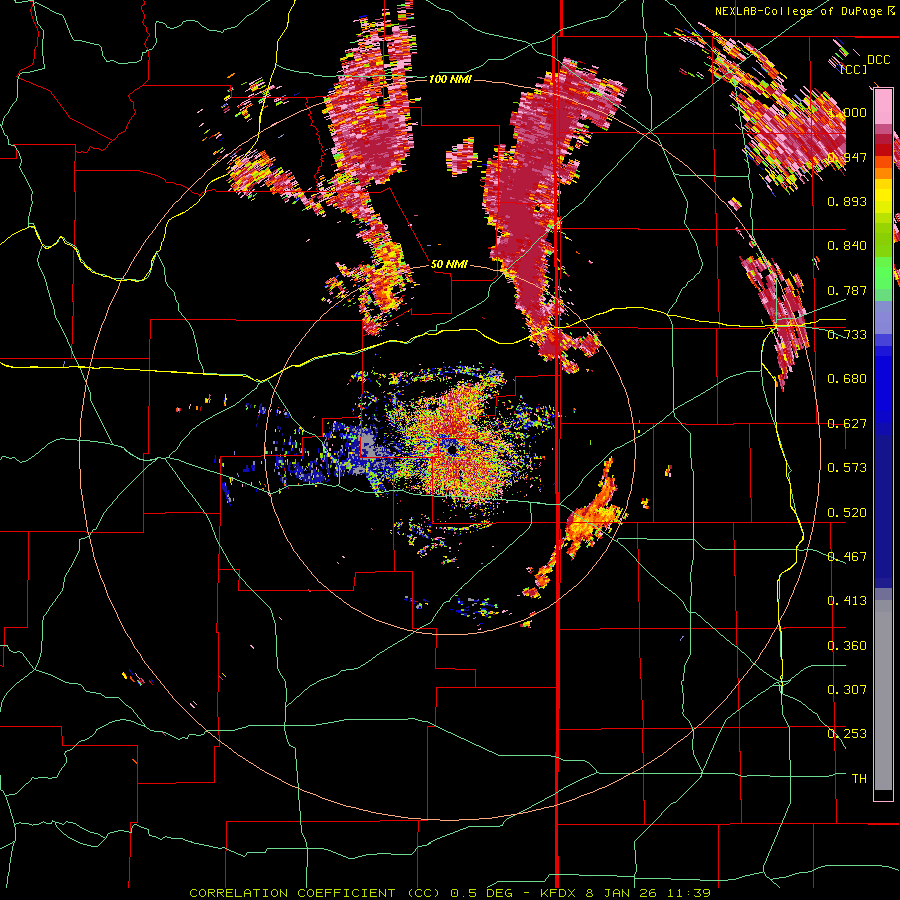This screenshot has width=900, height=900.
Task: Click the TH threshold label
Action: [x=859, y=779]
